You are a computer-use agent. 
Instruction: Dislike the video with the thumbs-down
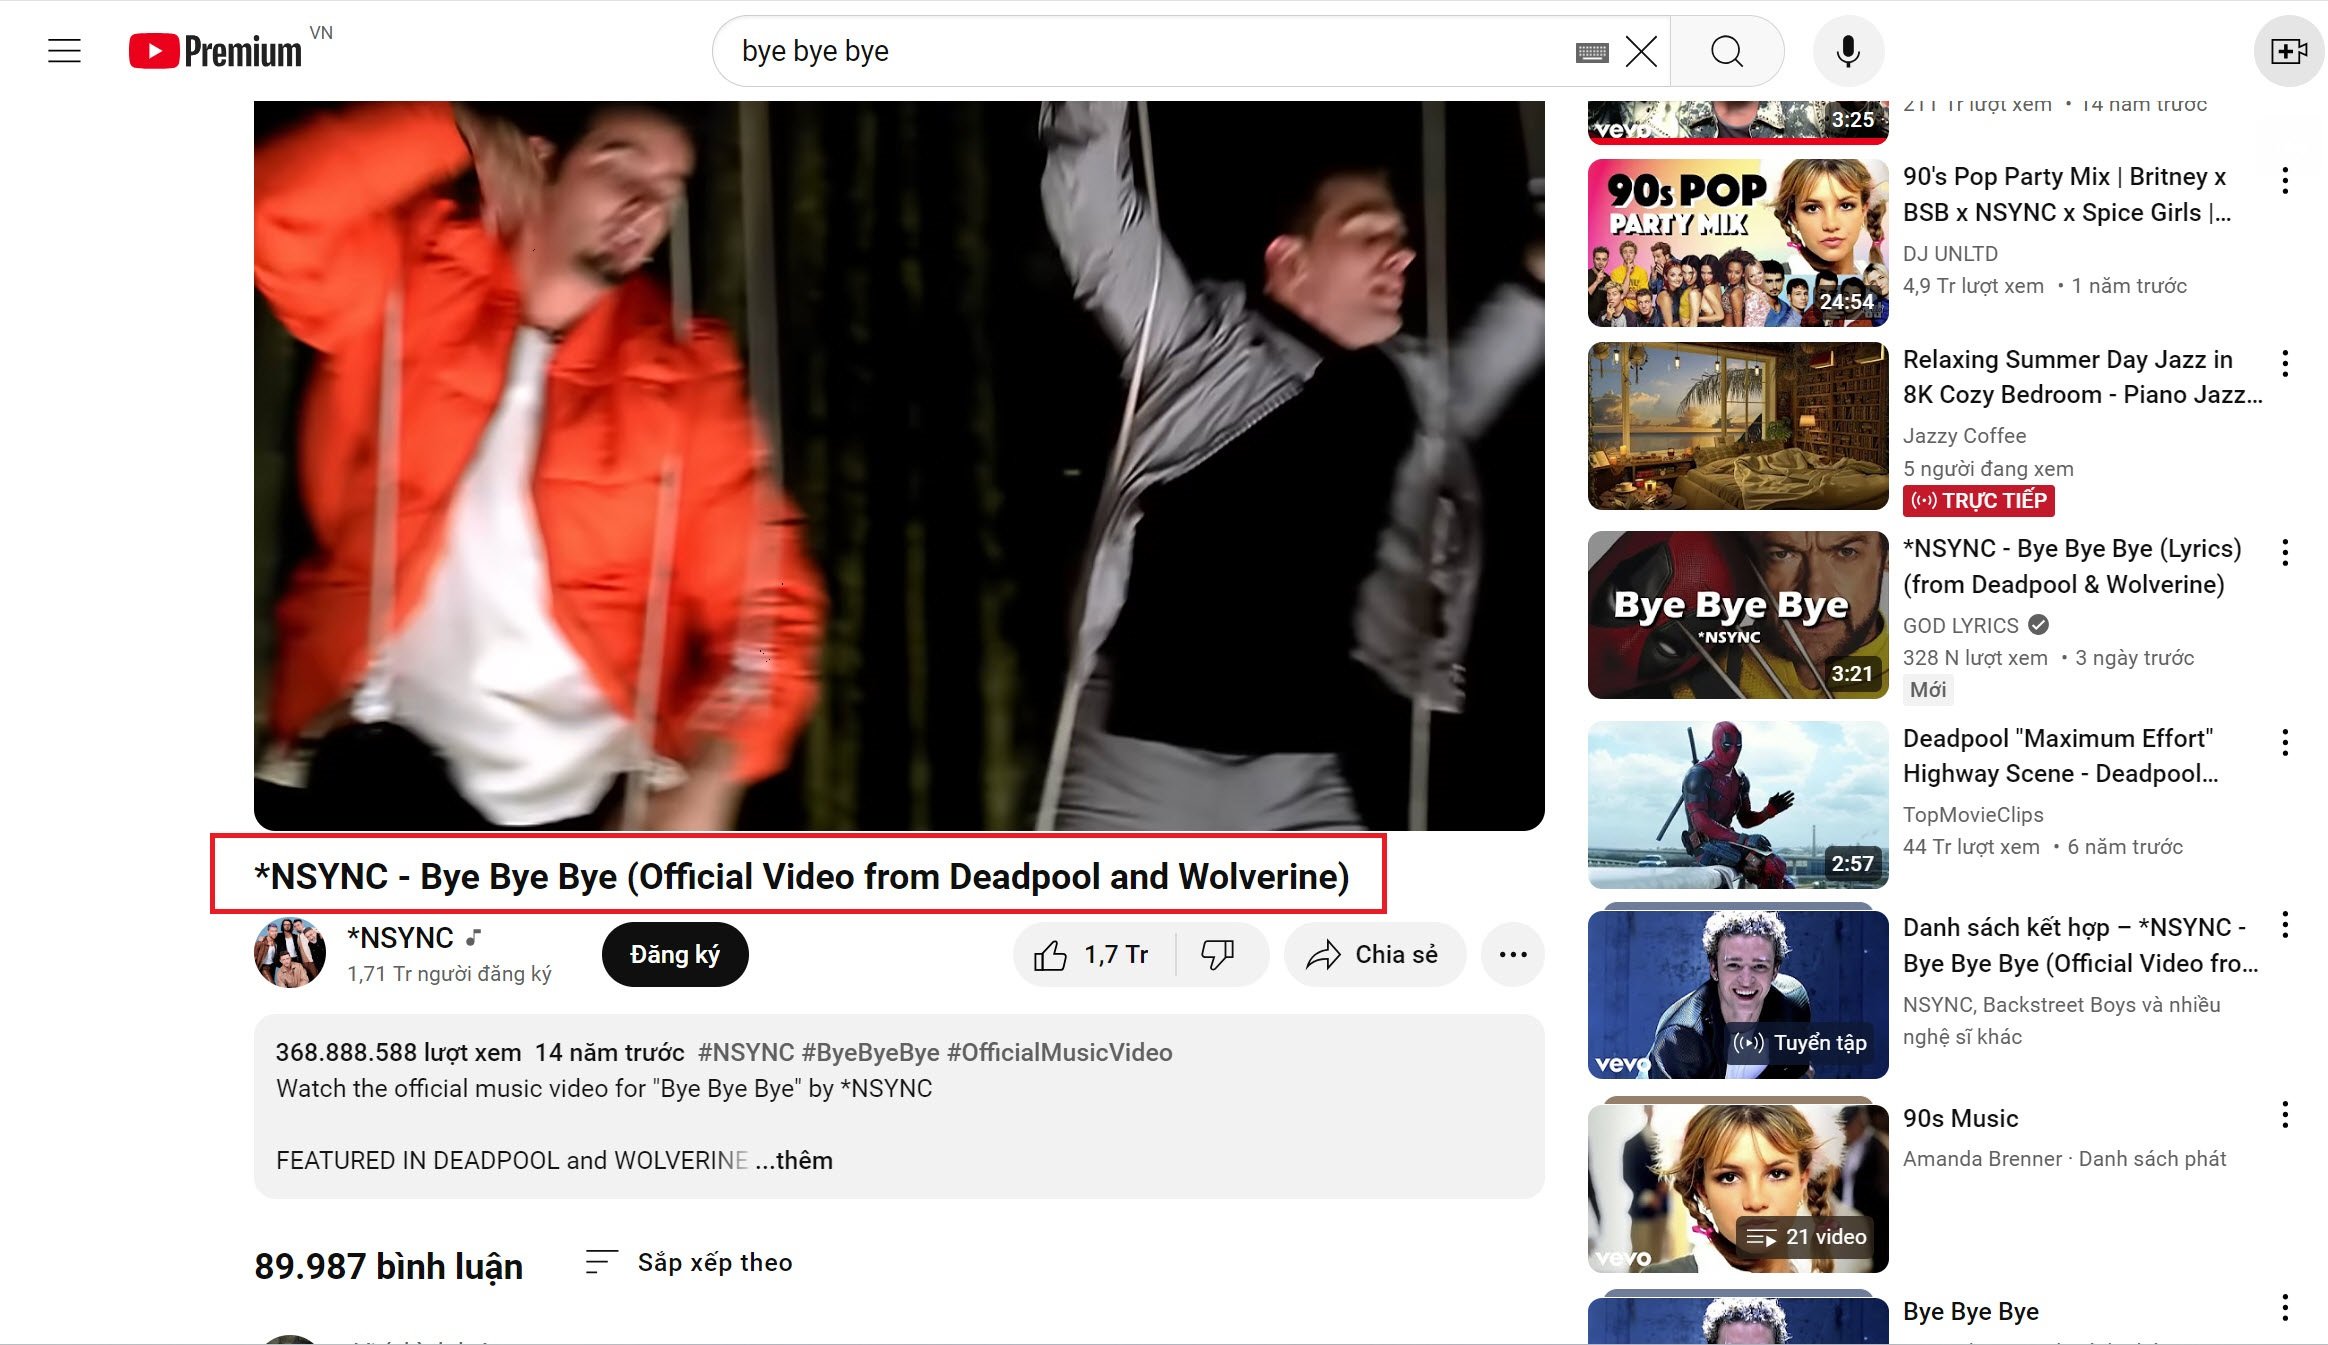click(1219, 954)
